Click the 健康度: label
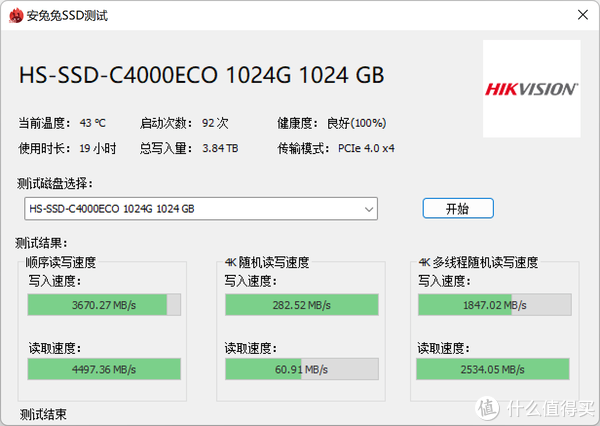 297,123
